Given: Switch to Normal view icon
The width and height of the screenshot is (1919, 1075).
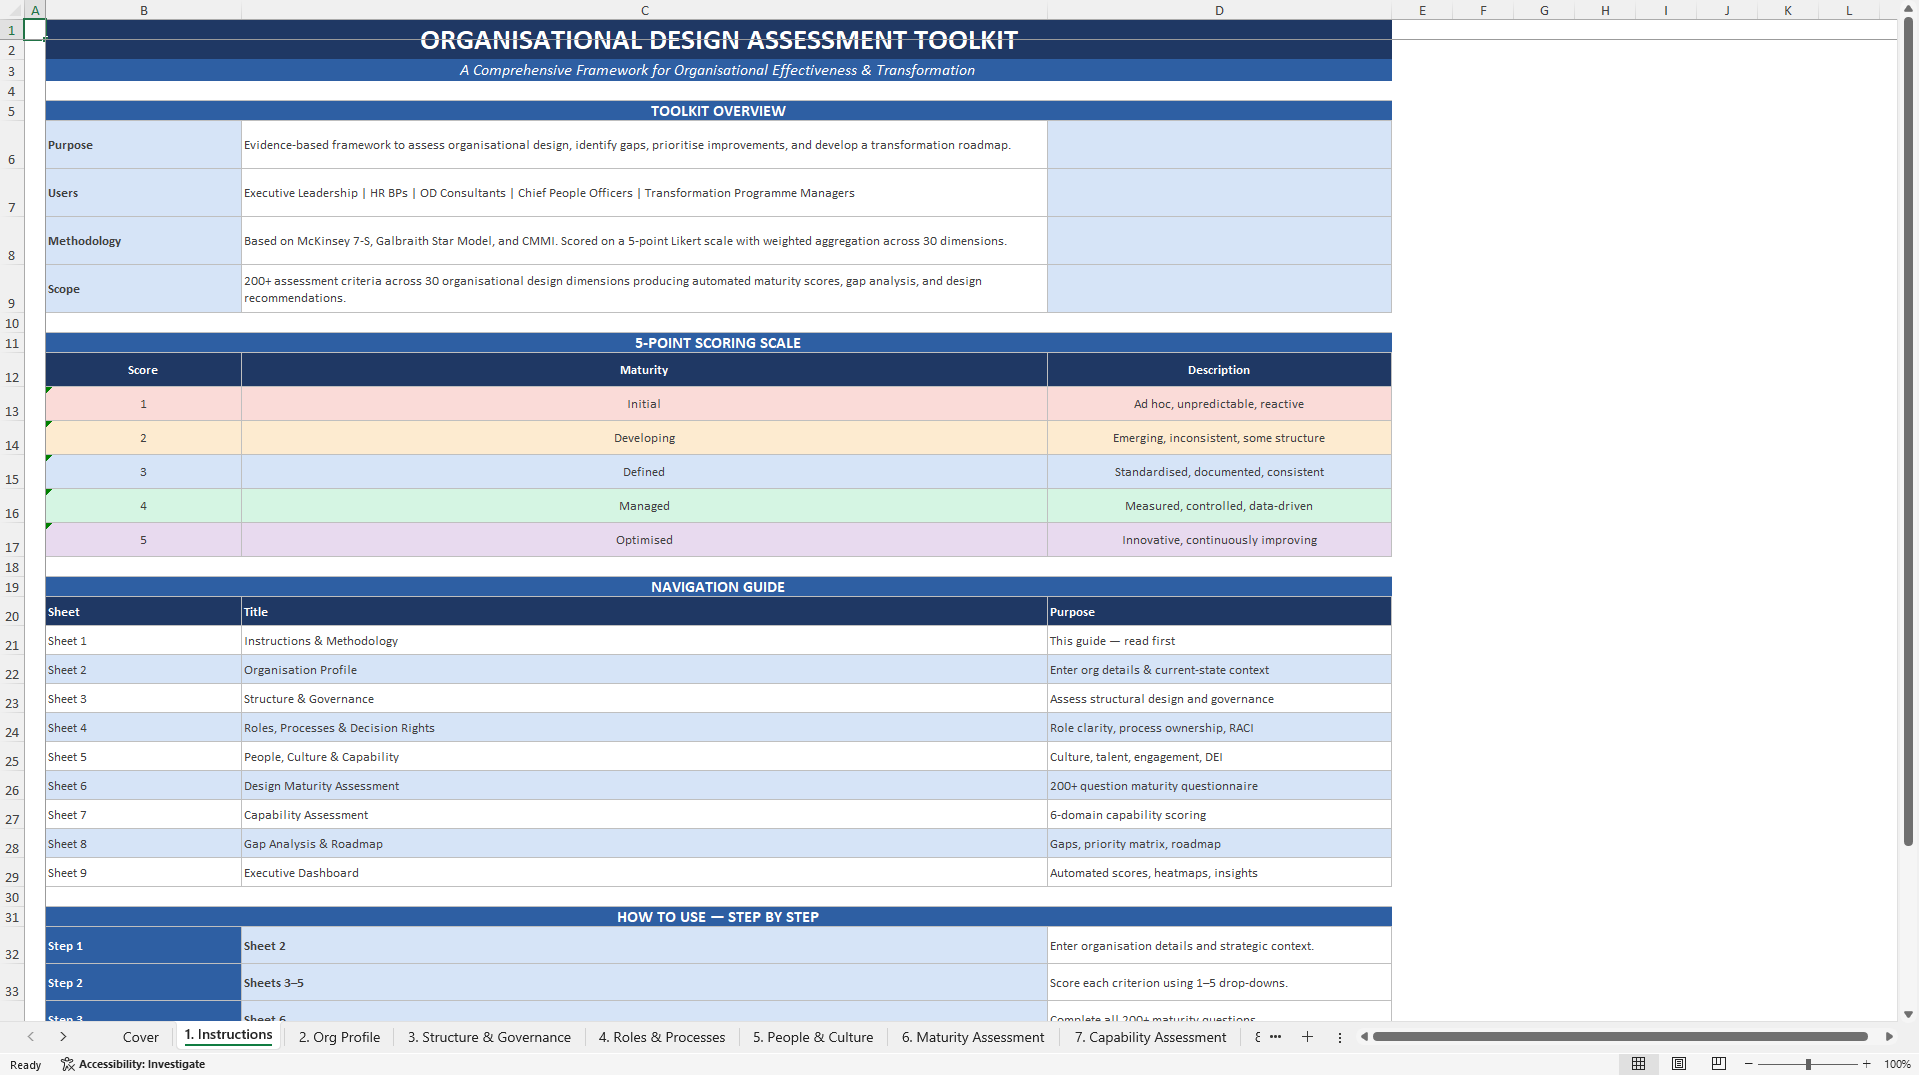Looking at the screenshot, I should (1638, 1064).
